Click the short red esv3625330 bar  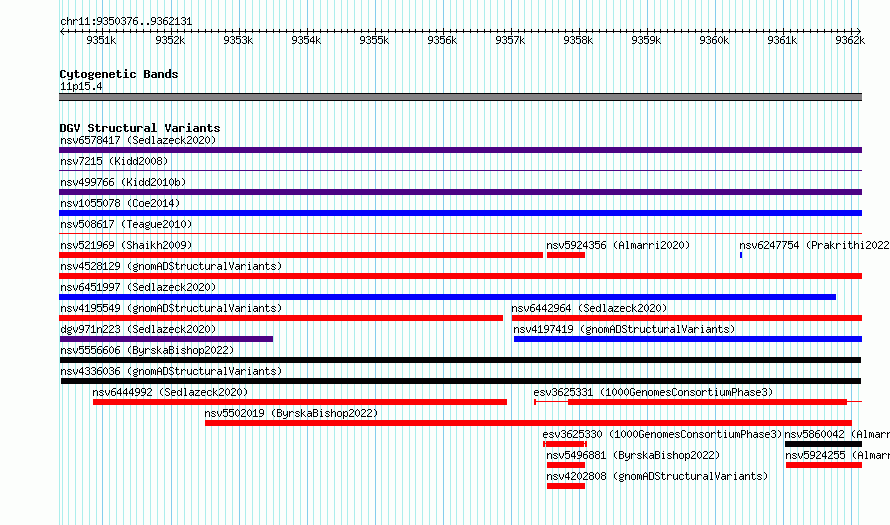[565, 444]
